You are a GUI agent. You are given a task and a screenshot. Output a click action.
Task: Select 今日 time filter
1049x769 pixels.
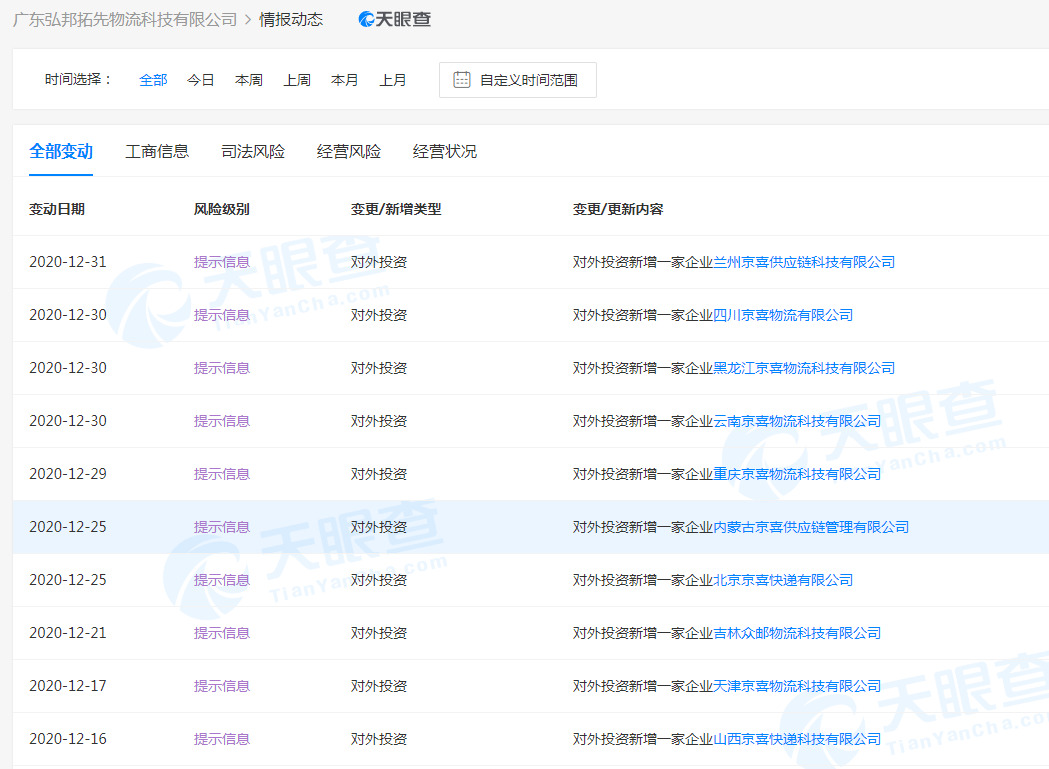coord(201,80)
